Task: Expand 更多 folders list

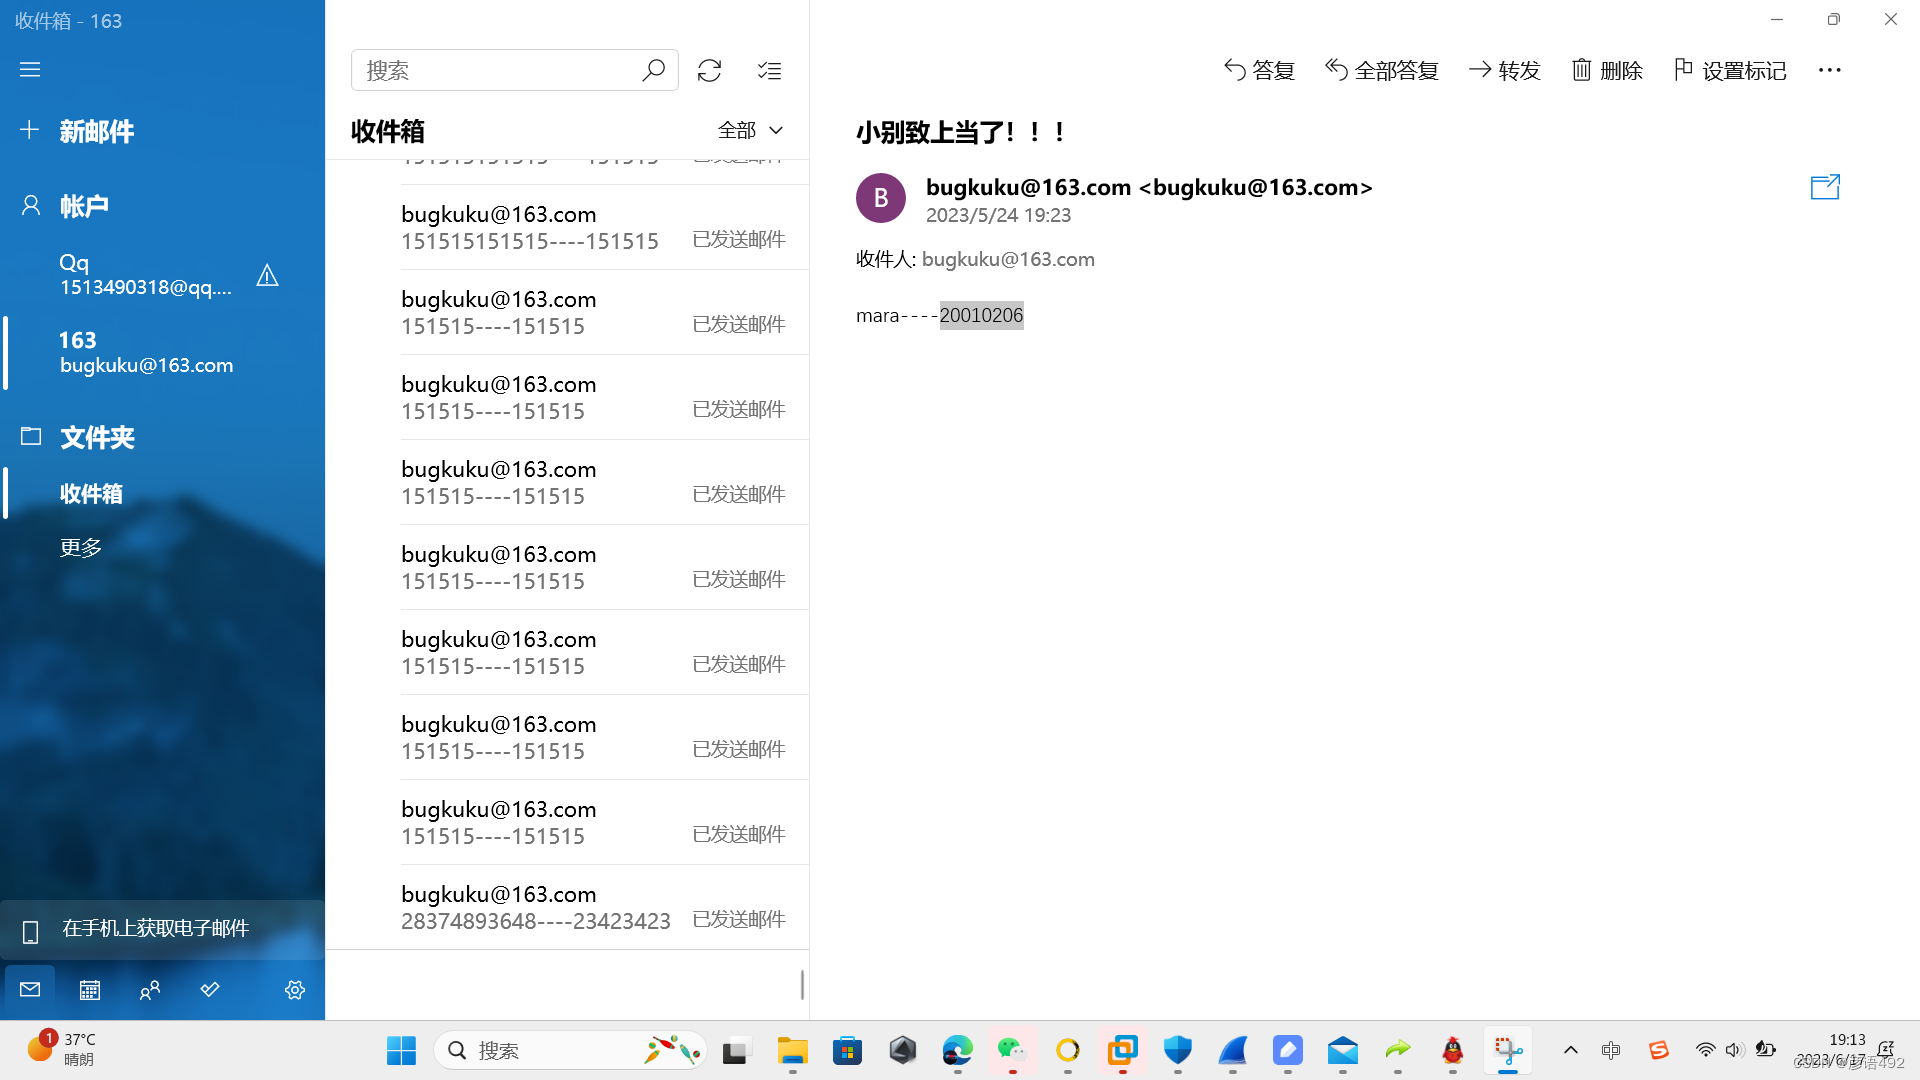Action: pyautogui.click(x=81, y=548)
